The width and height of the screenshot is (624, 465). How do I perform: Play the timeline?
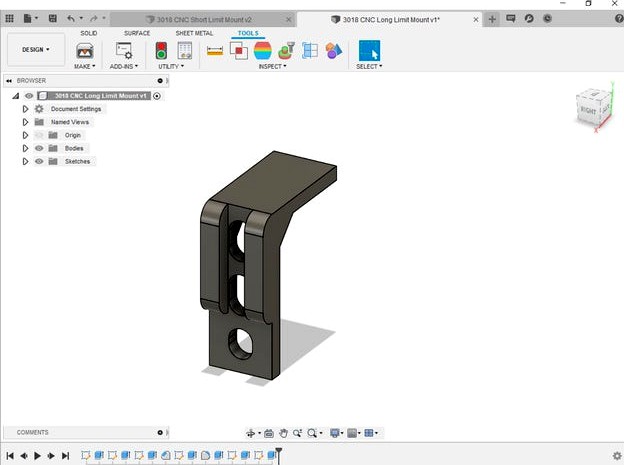click(x=37, y=456)
